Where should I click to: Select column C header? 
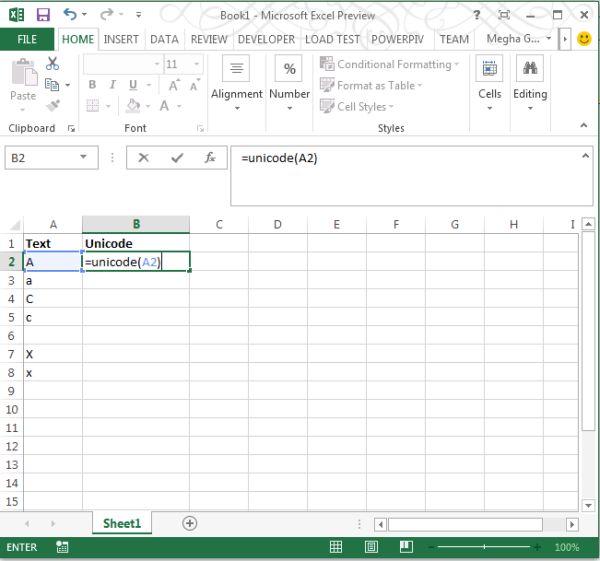pos(219,225)
